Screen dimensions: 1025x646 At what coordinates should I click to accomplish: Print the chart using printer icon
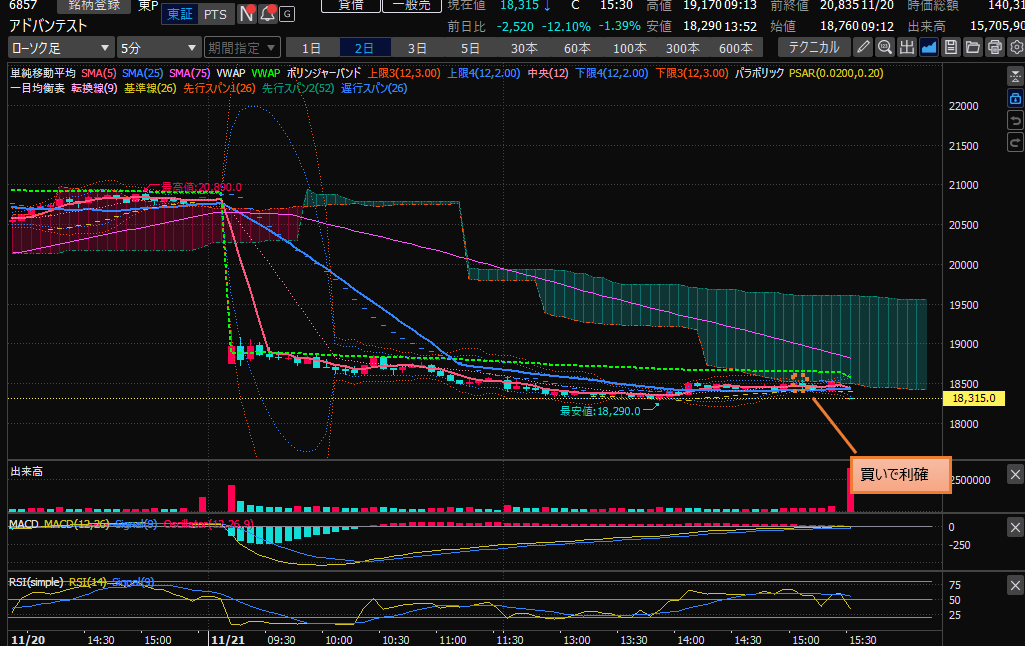(x=994, y=47)
